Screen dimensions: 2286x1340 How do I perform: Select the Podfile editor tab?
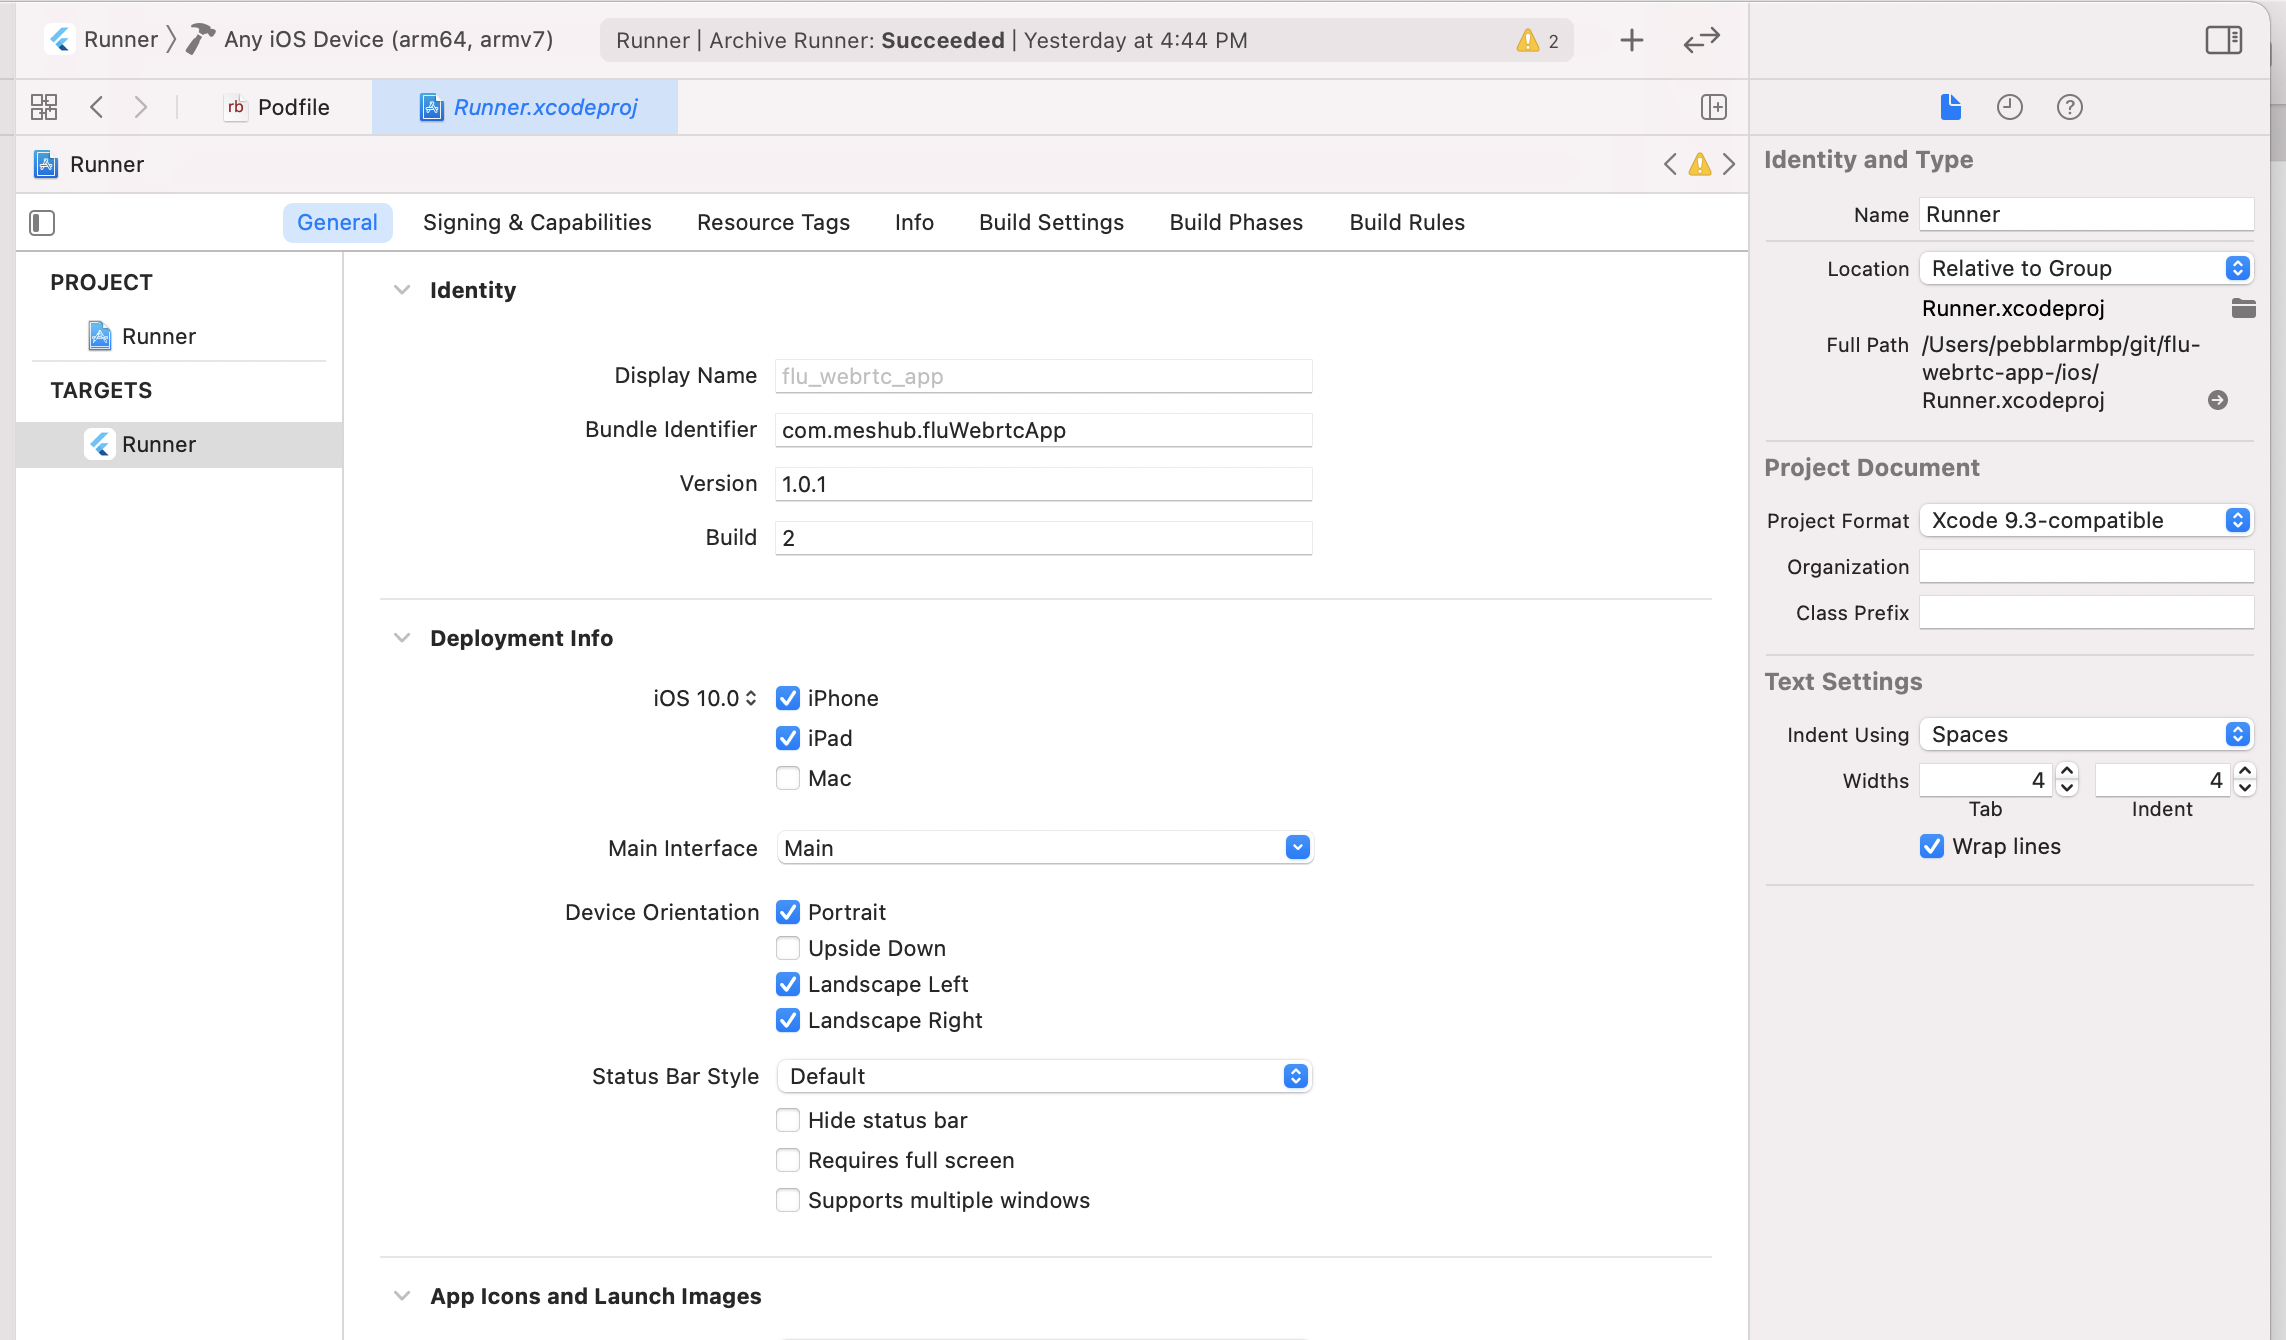(x=278, y=107)
